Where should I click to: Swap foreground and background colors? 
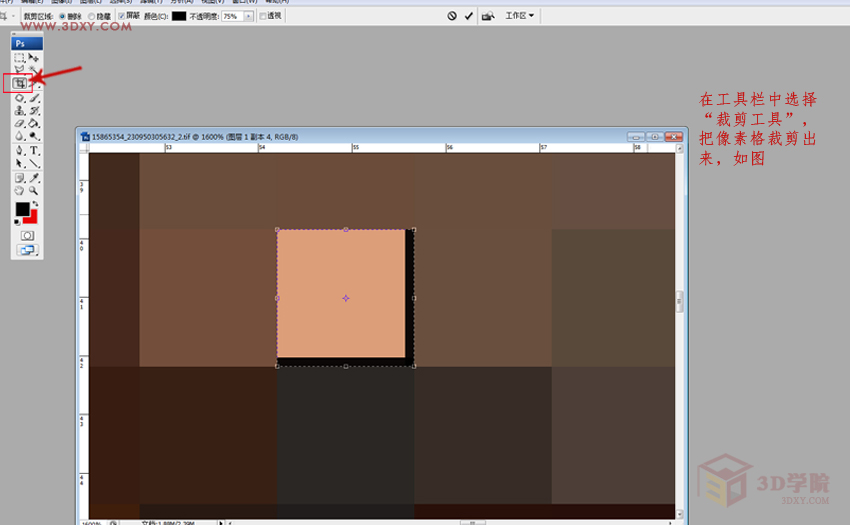point(36,203)
